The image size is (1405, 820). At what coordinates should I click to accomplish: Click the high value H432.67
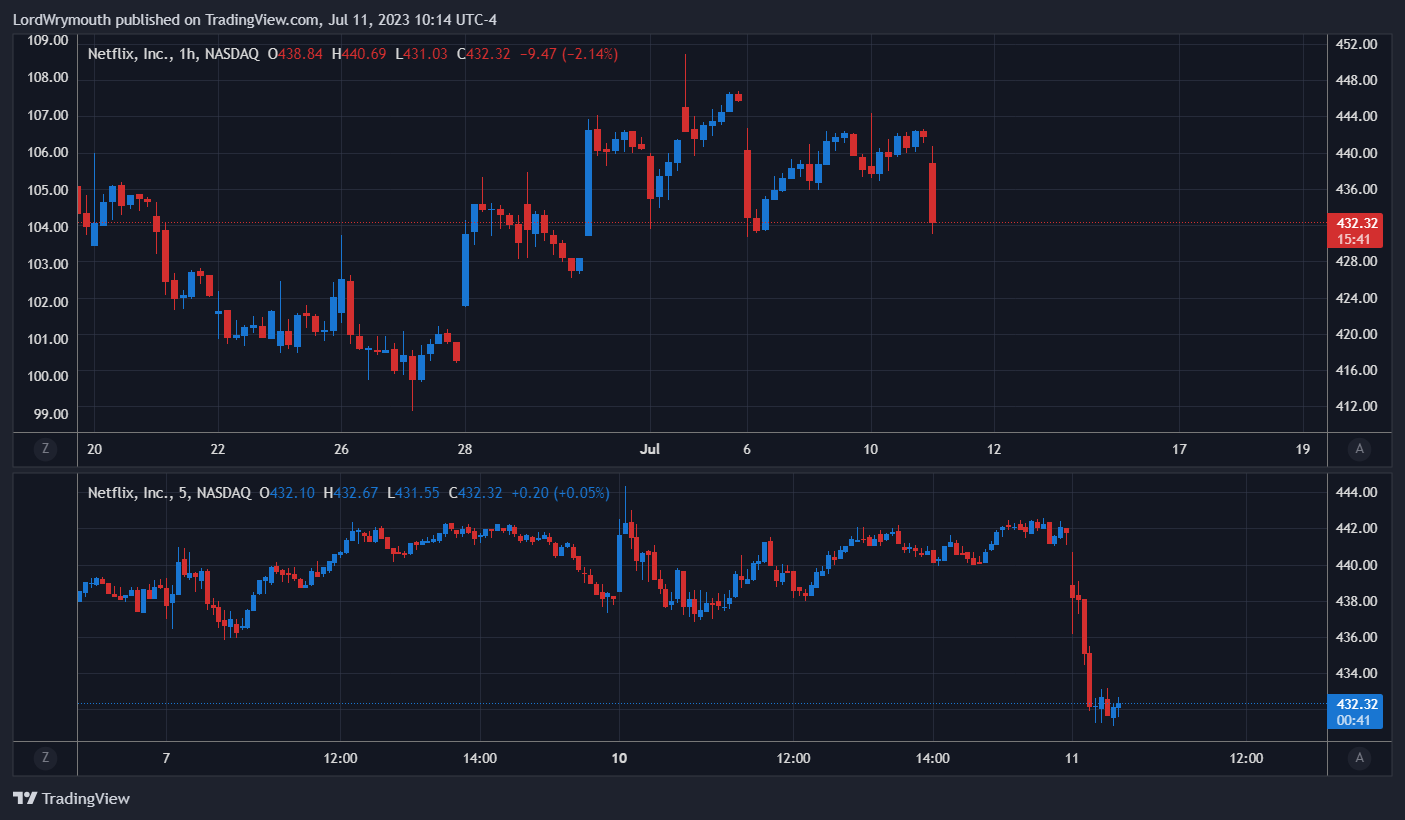[x=351, y=493]
